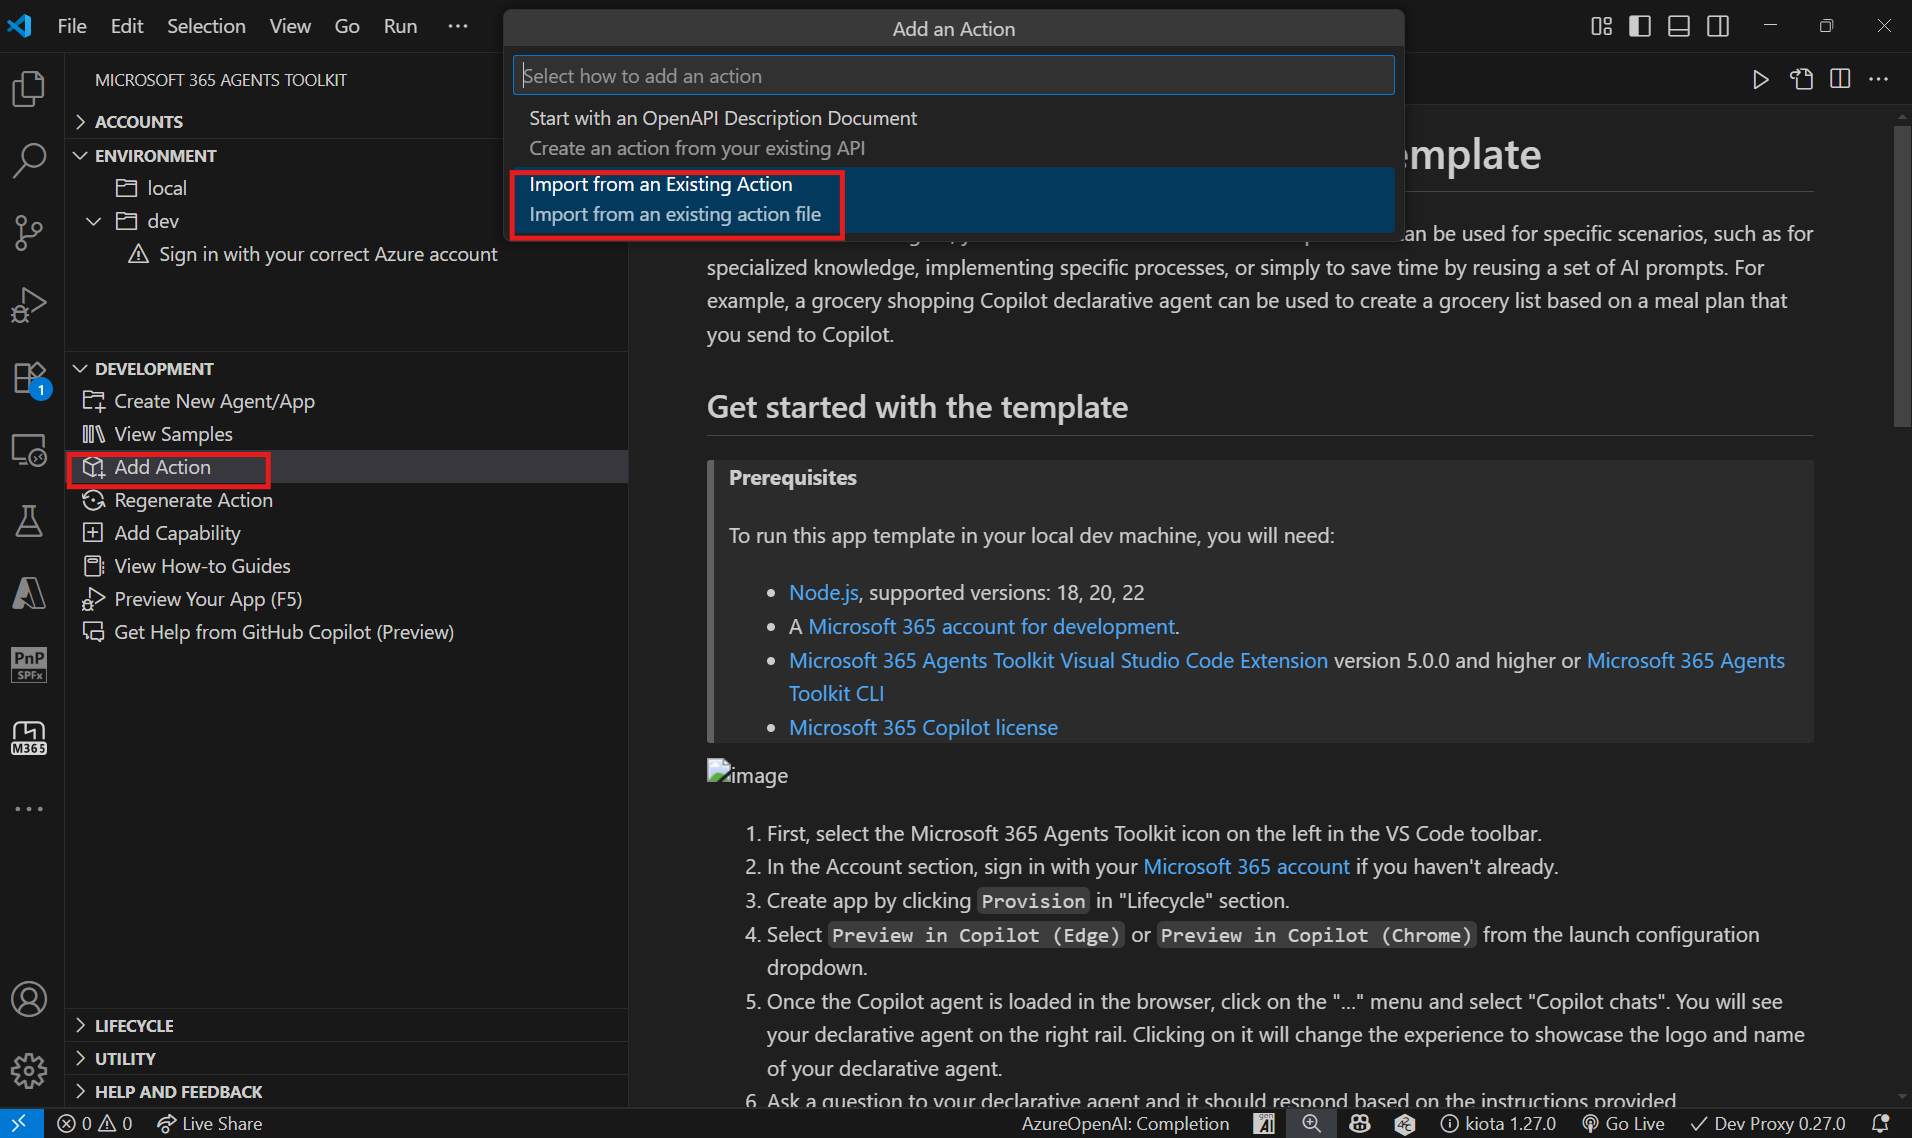
Task: Open the Edit menu
Action: [127, 26]
